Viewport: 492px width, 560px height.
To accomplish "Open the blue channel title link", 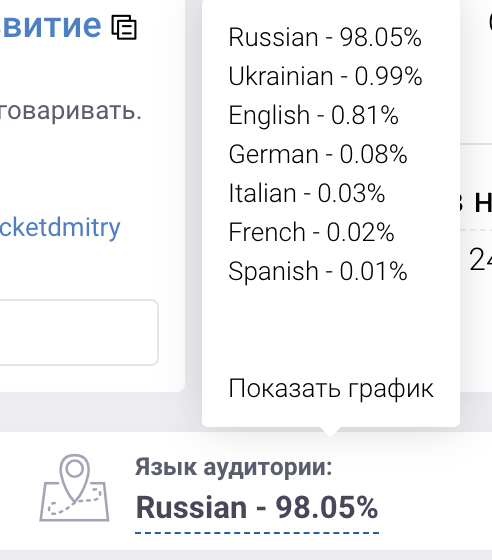I will coord(51,26).
